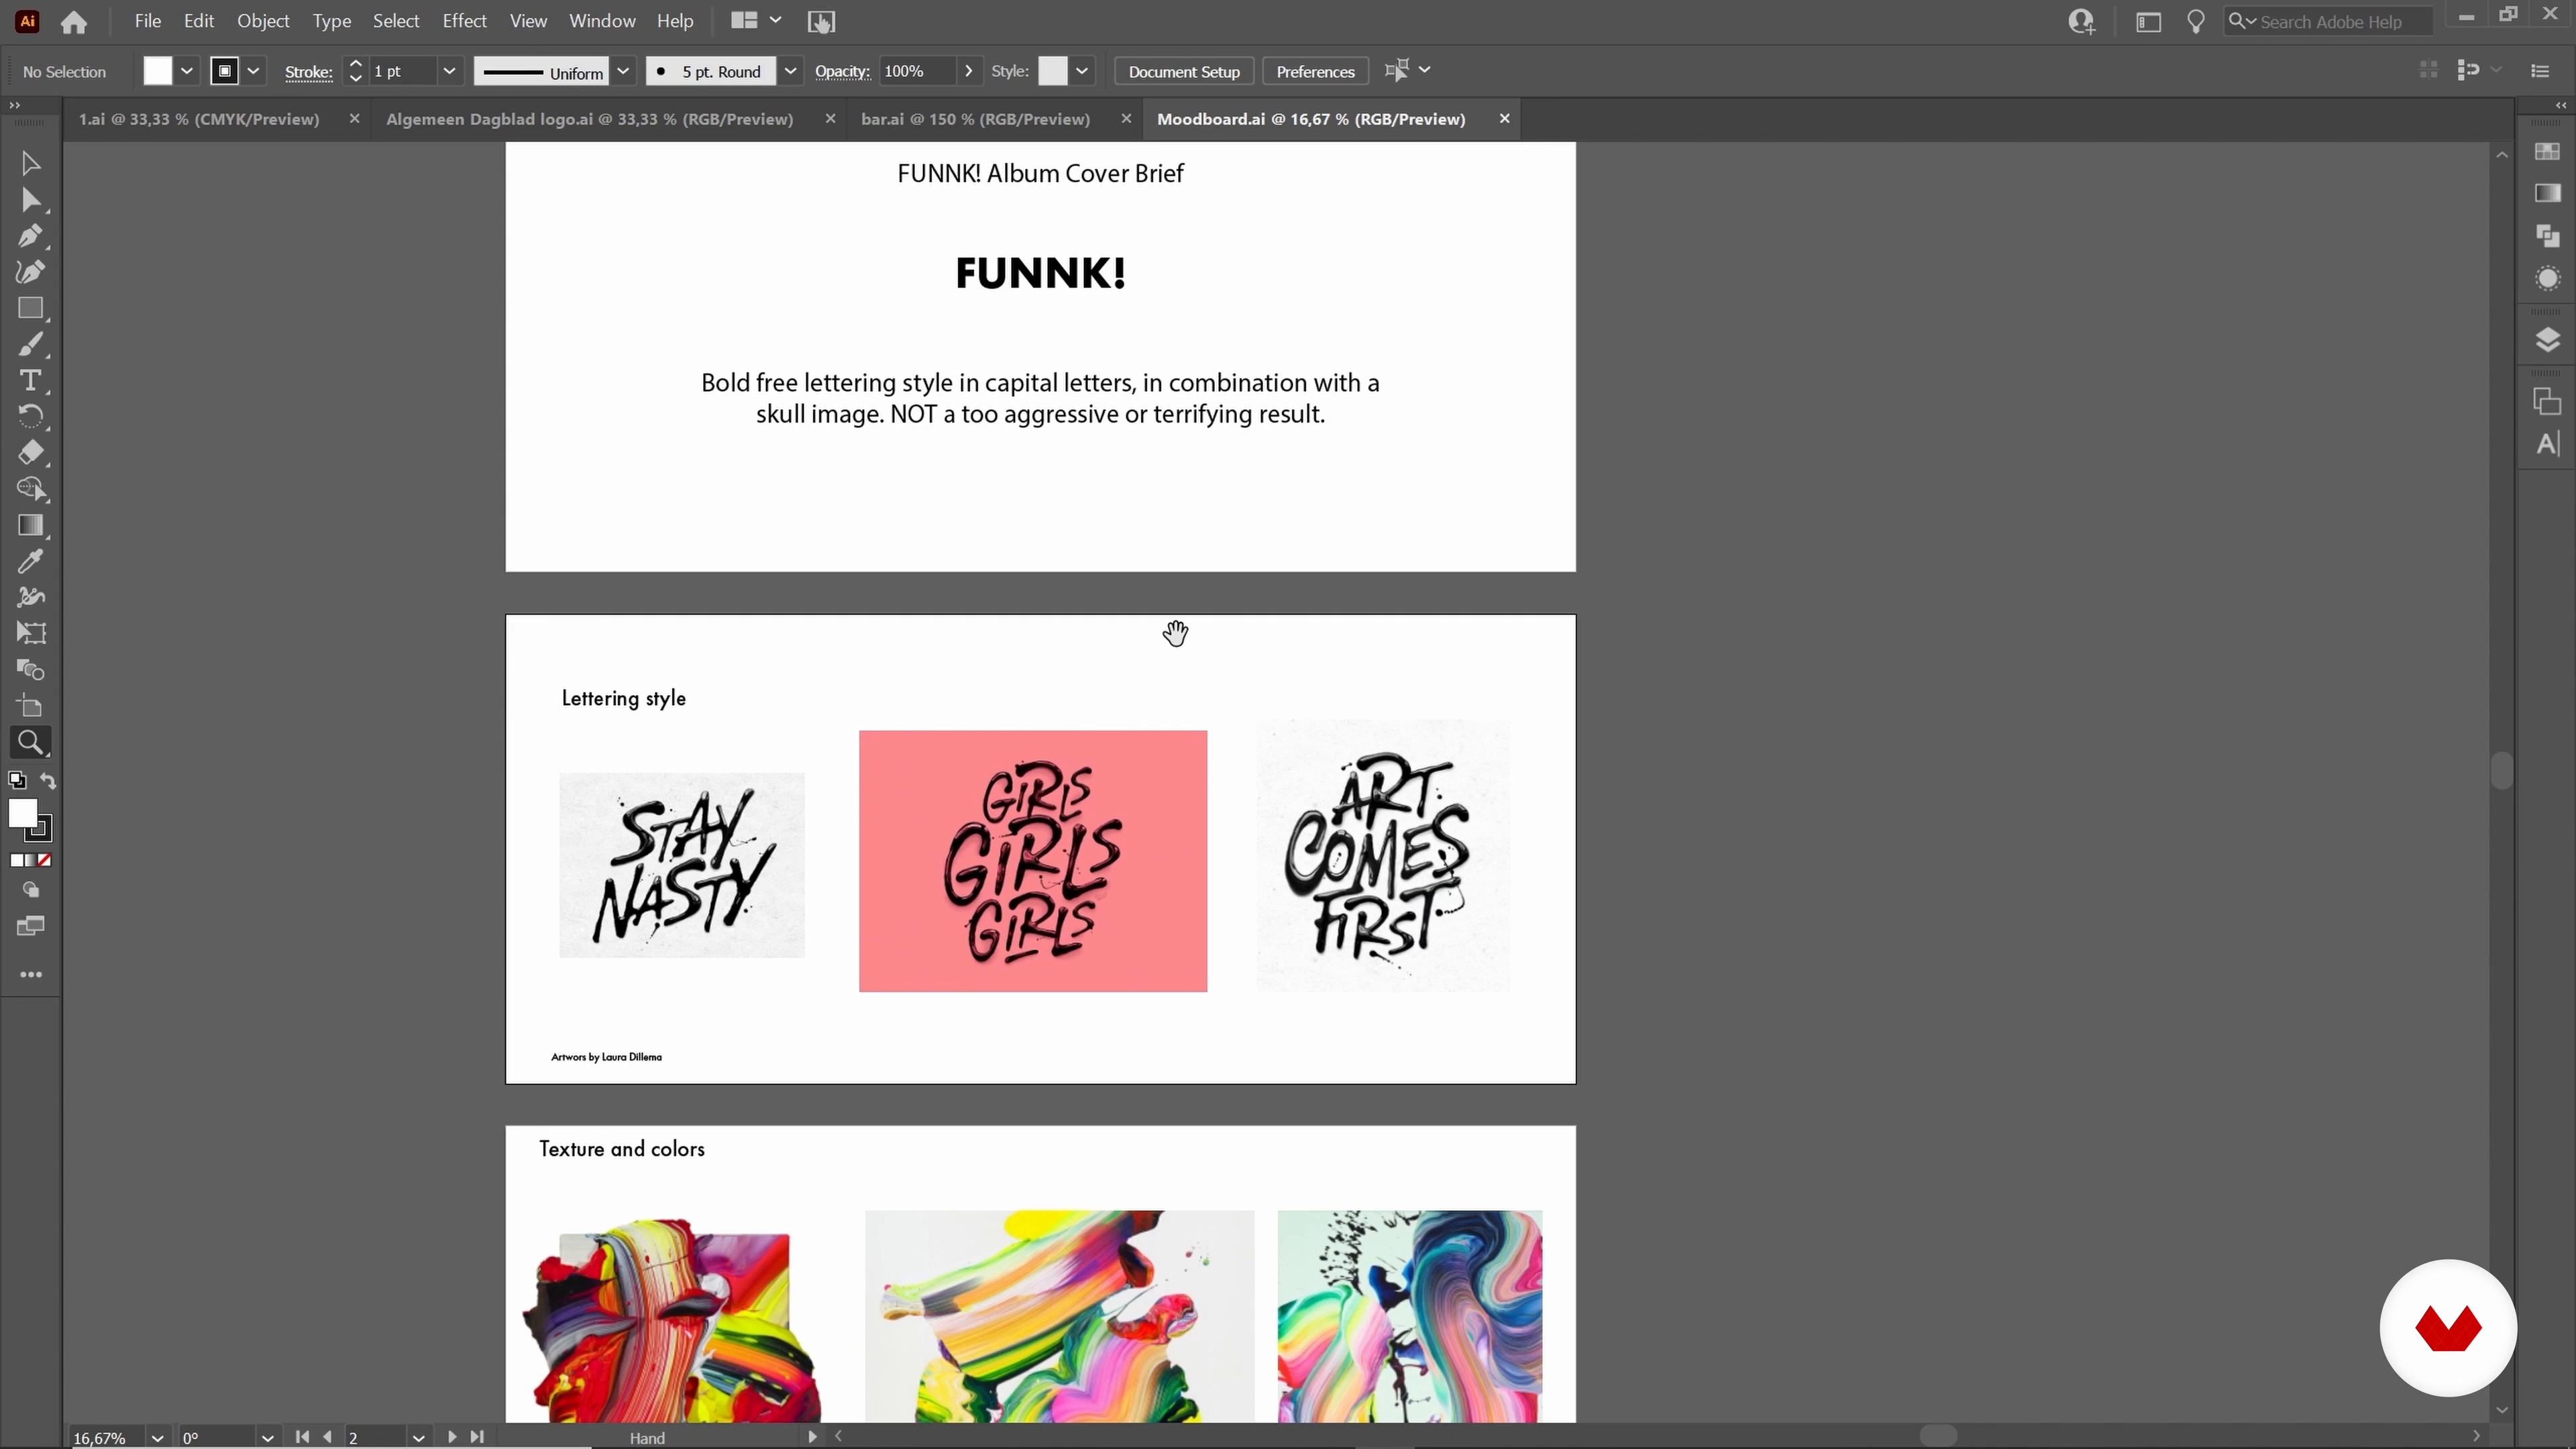Close the Moodboard.ai tab
2576x1449 pixels.
[1504, 119]
